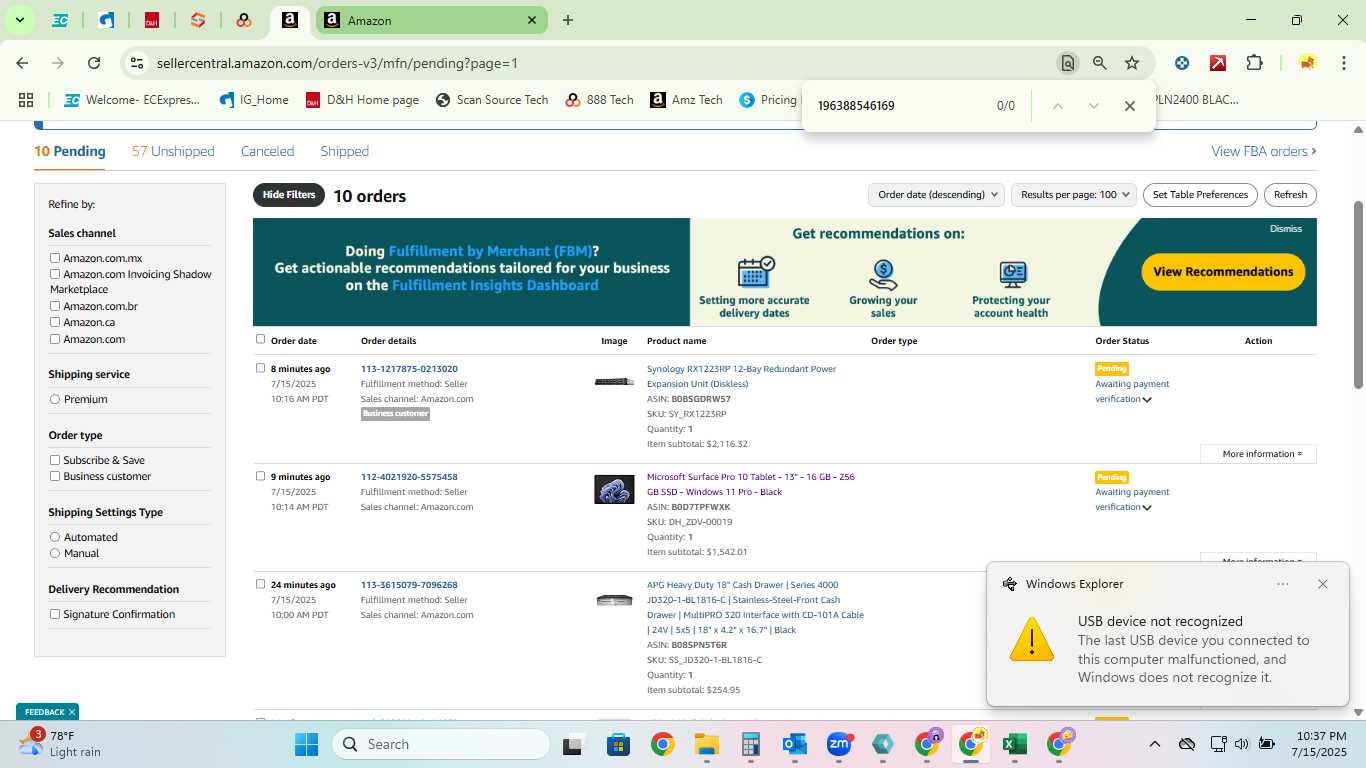Check the Amazon.com.mx sales channel
Image resolution: width=1366 pixels, height=768 pixels.
pyautogui.click(x=55, y=258)
